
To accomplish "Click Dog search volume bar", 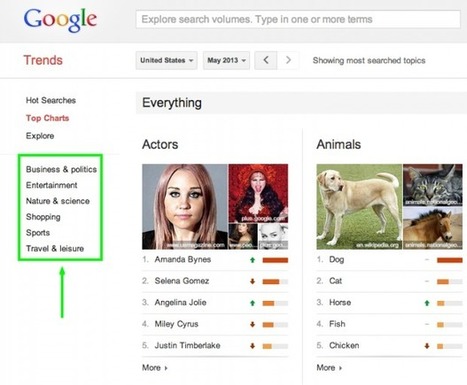I will pos(450,260).
